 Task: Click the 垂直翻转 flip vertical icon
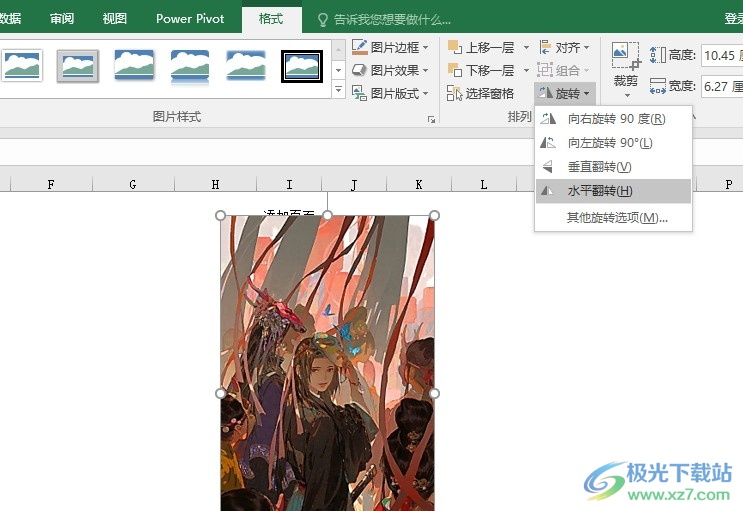(548, 166)
